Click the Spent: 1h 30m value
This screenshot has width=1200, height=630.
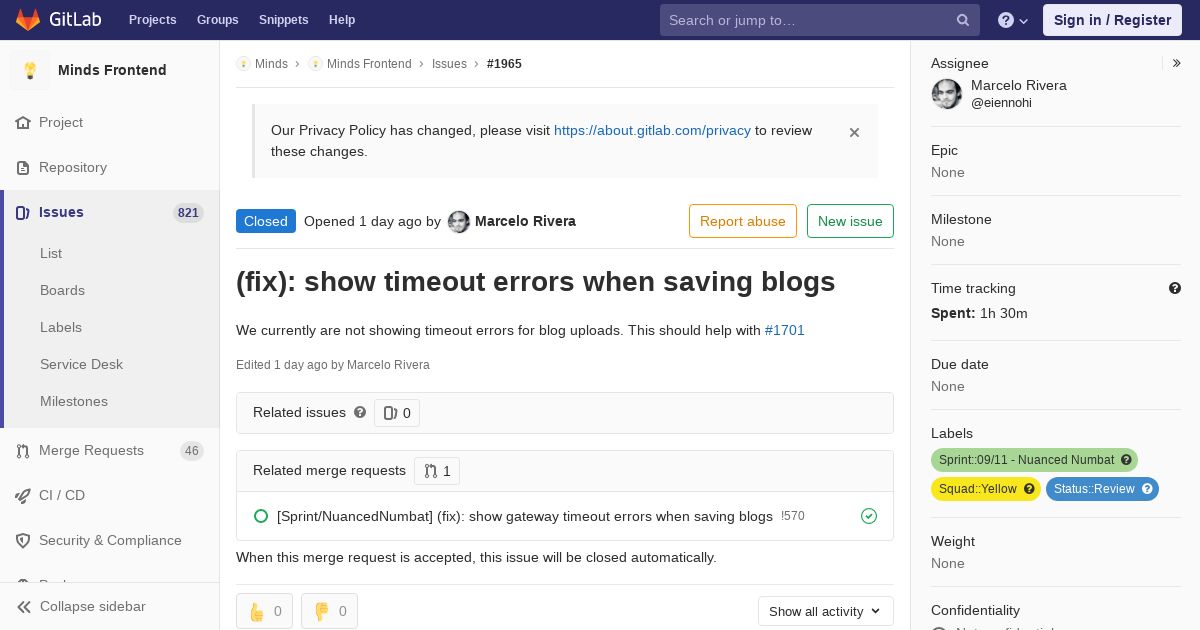click(x=979, y=313)
